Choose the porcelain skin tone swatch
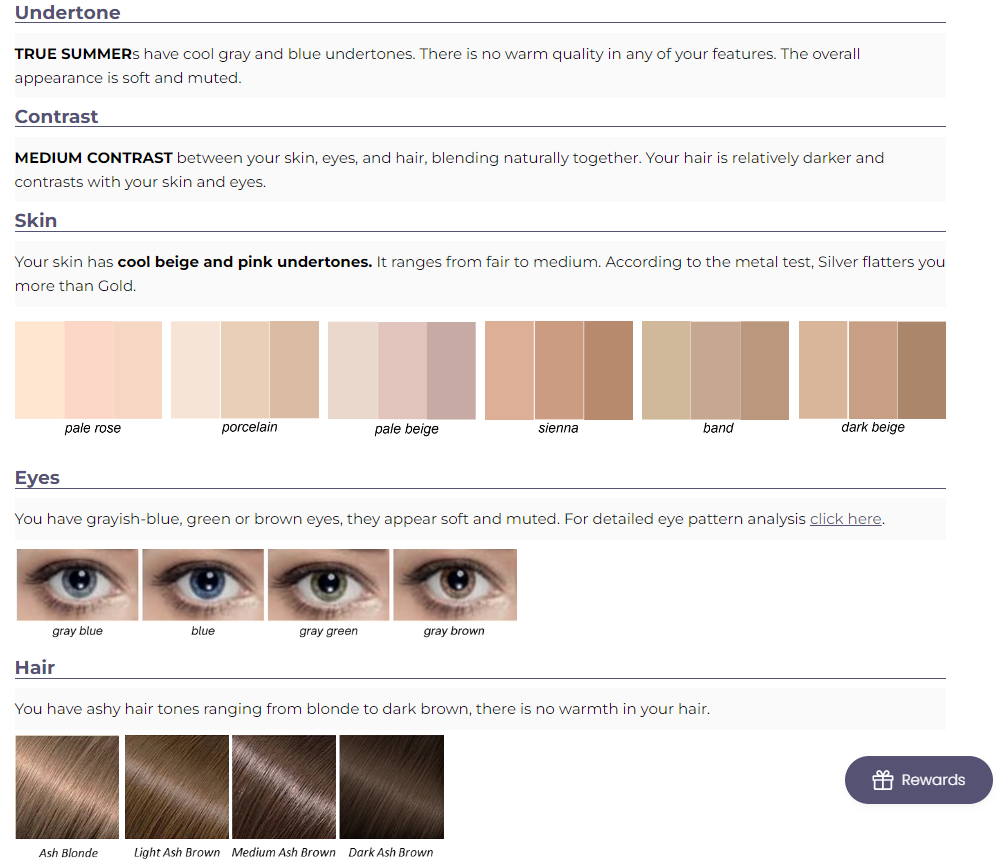The image size is (996, 867). pyautogui.click(x=245, y=370)
